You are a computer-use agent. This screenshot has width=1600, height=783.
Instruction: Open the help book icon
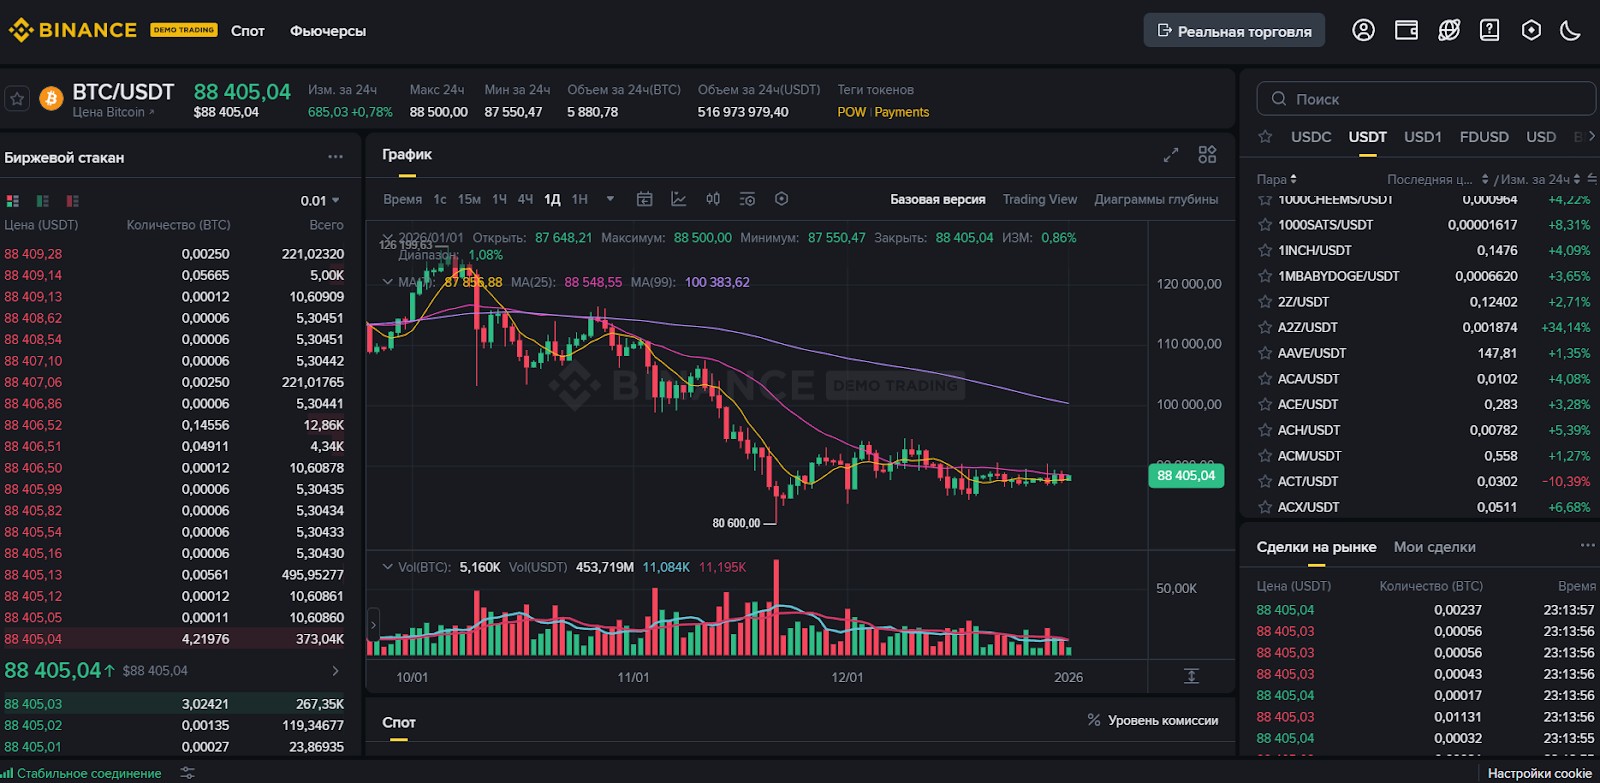pos(1489,30)
